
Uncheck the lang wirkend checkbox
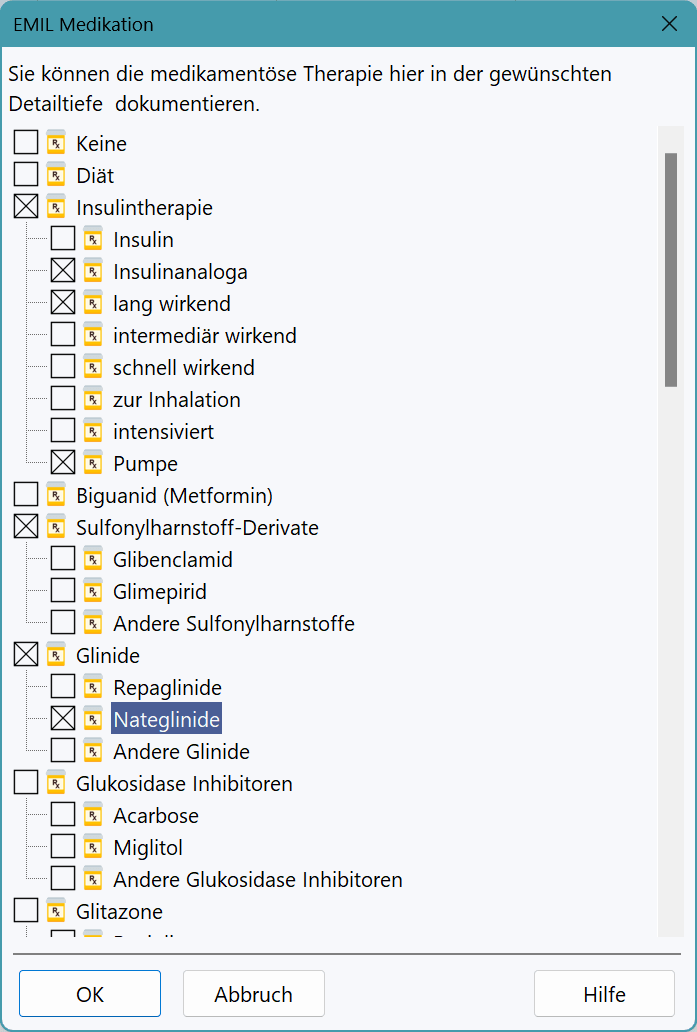tap(63, 303)
